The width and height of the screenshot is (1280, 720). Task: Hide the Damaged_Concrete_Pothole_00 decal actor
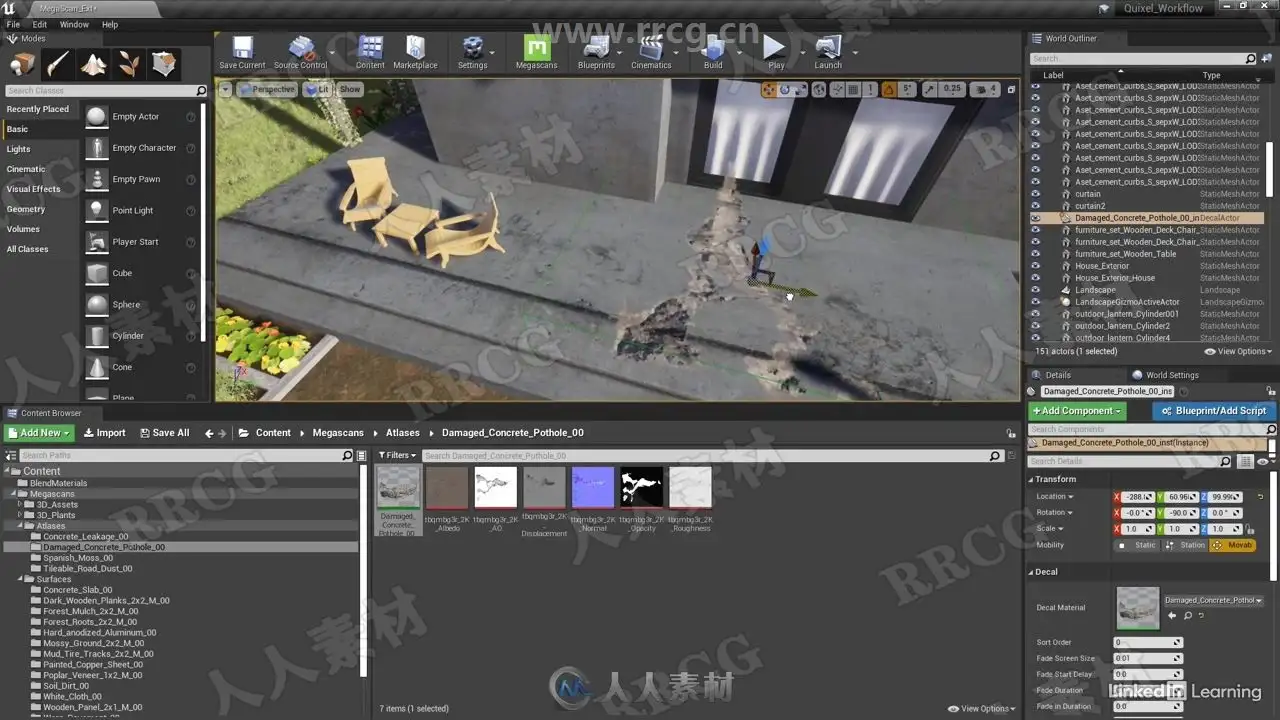[x=1035, y=218]
